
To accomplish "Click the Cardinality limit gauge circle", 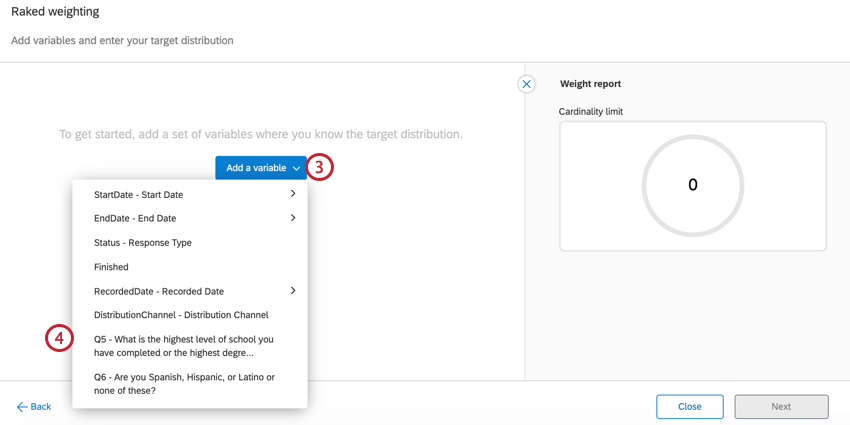I will click(692, 185).
